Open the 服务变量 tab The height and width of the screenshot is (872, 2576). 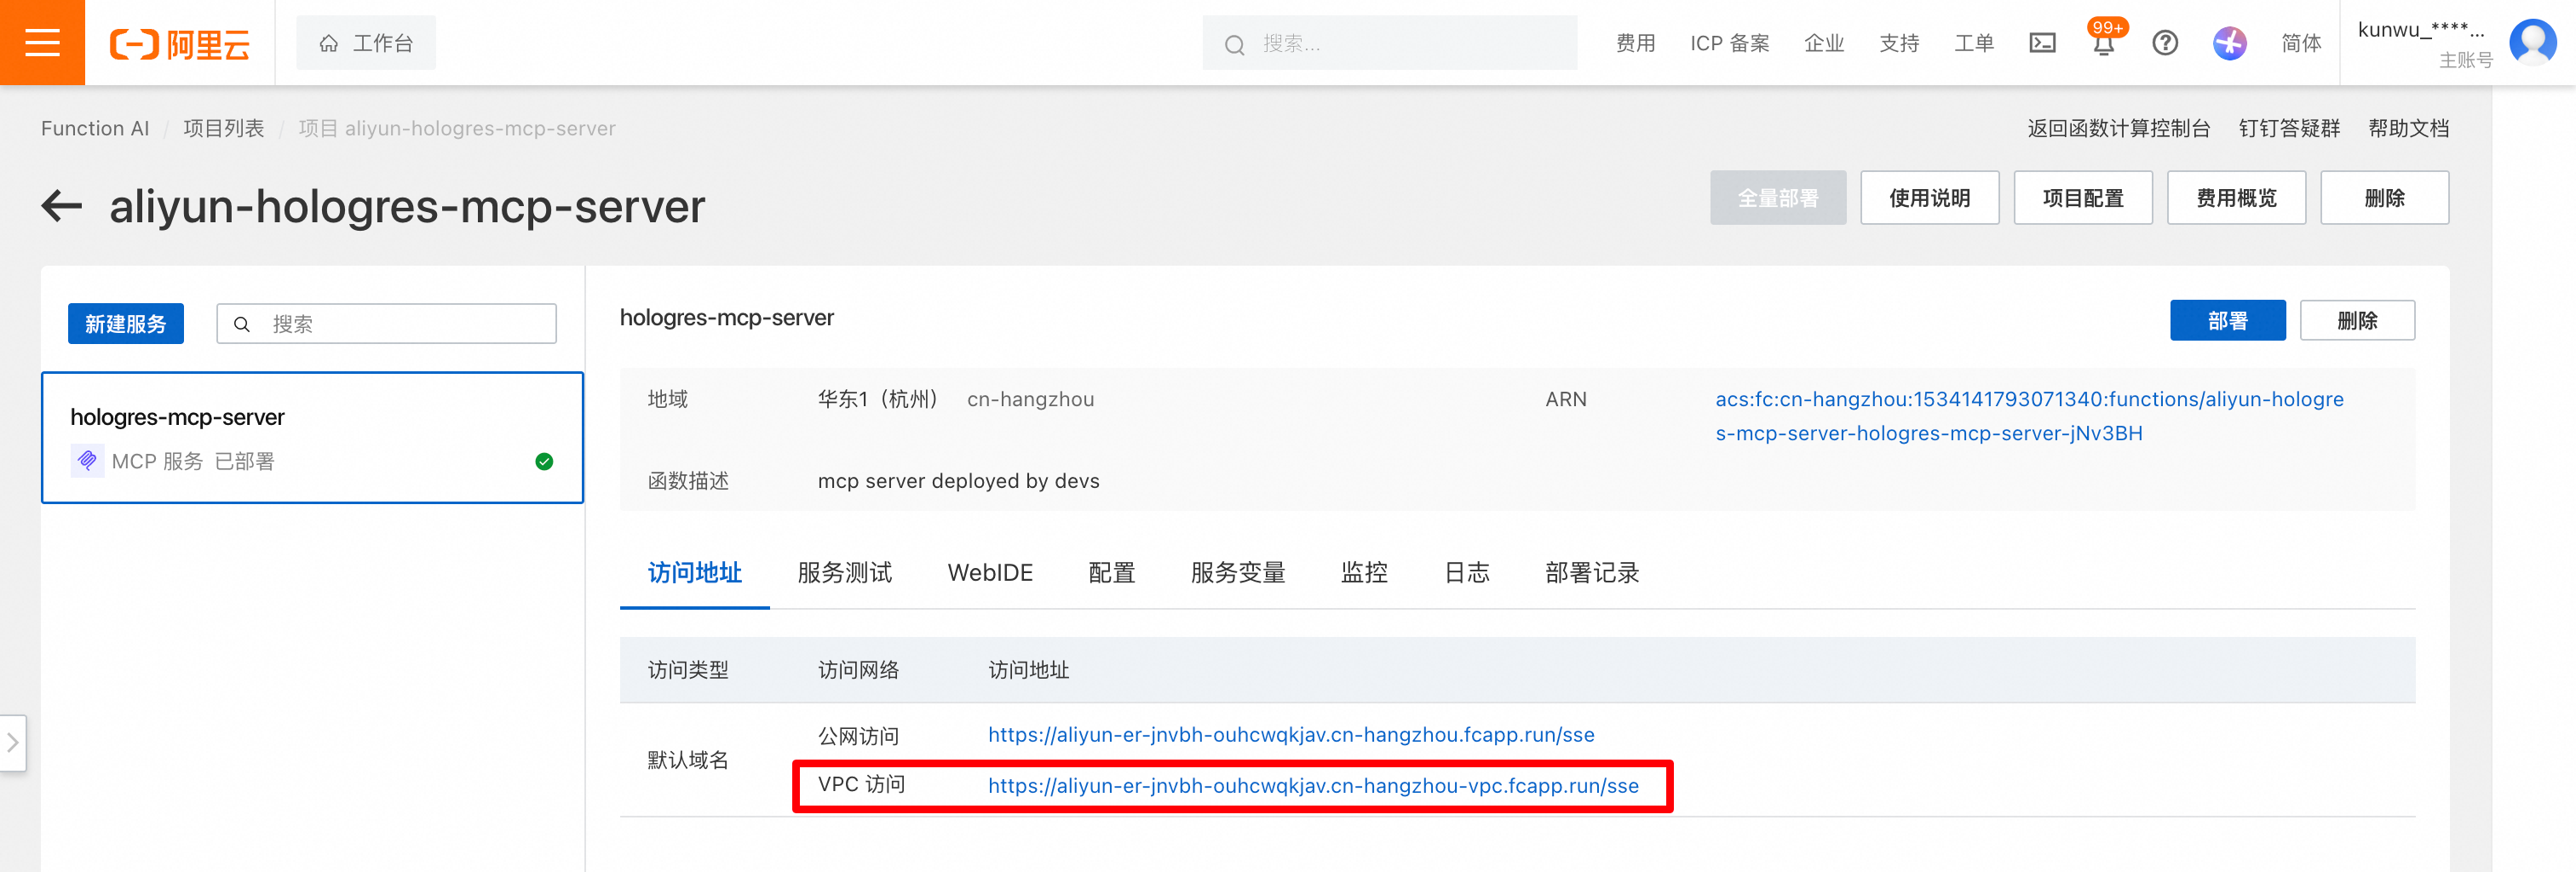1237,572
